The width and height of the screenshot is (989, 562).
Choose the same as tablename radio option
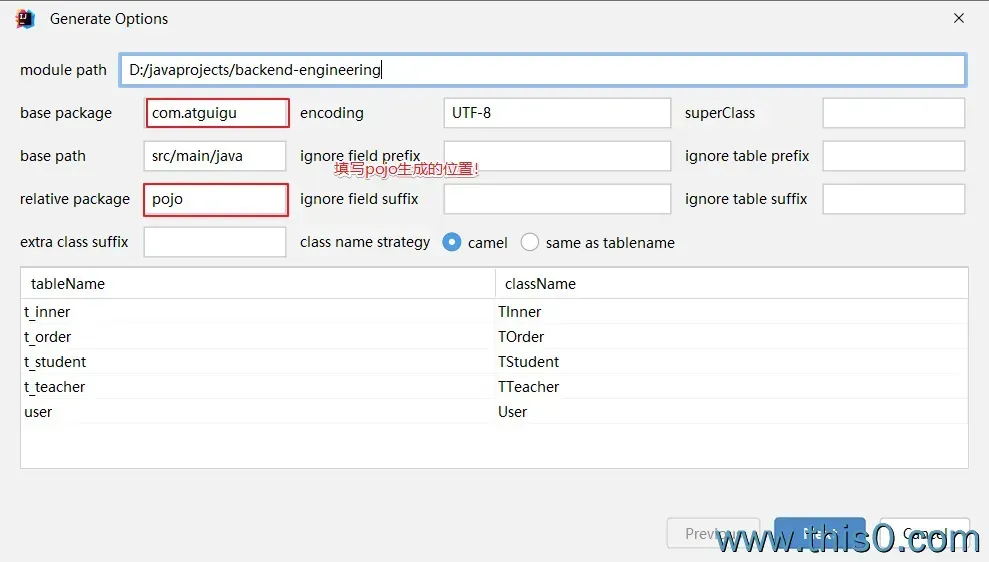tap(530, 242)
